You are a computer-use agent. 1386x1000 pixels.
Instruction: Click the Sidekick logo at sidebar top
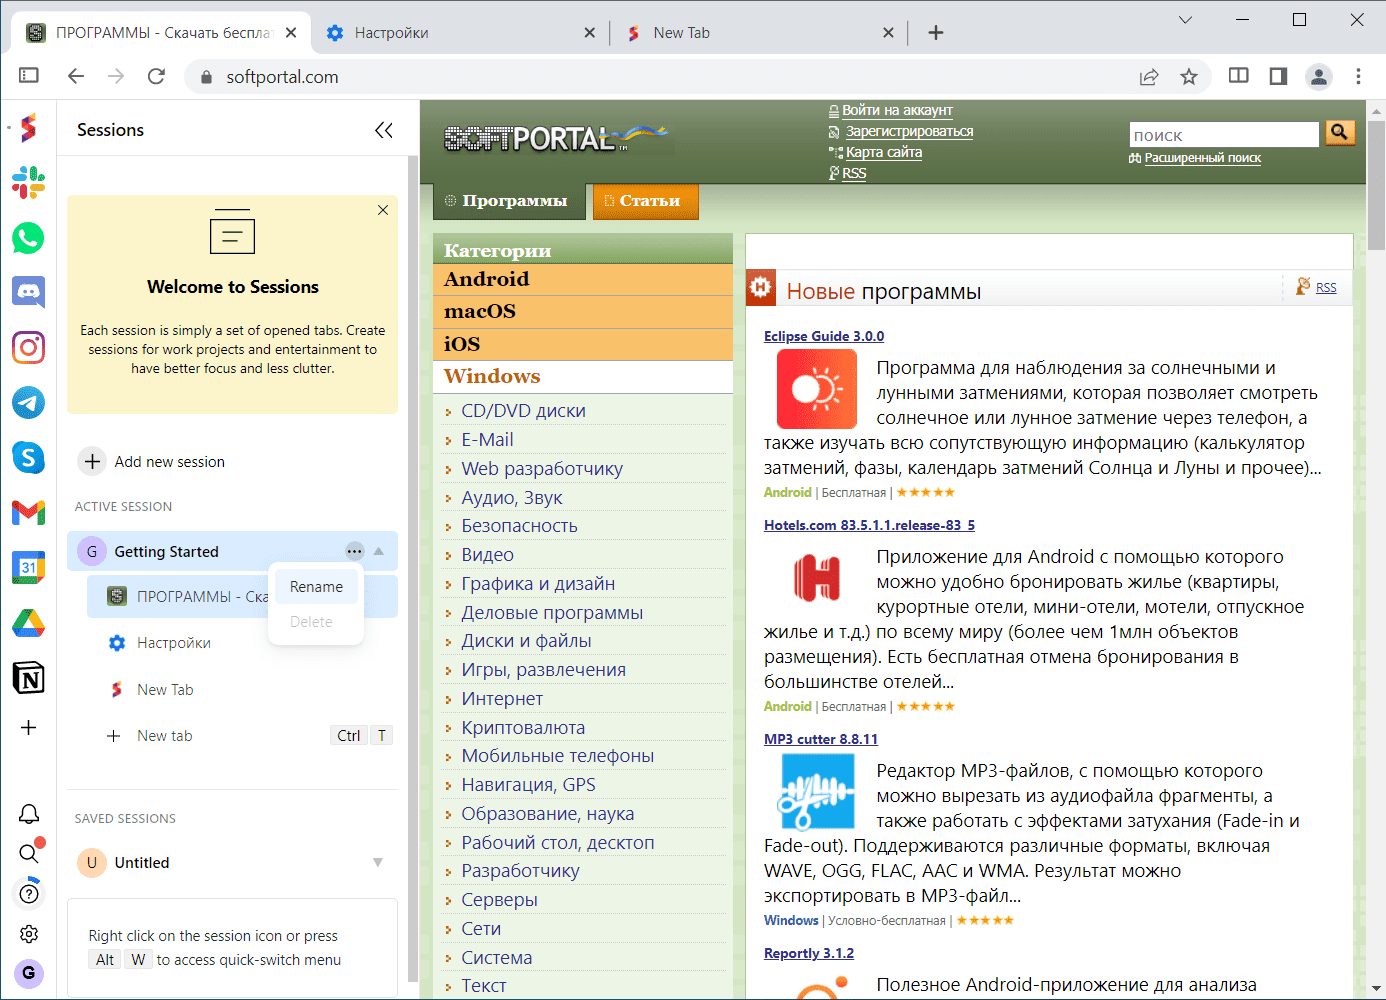(28, 127)
